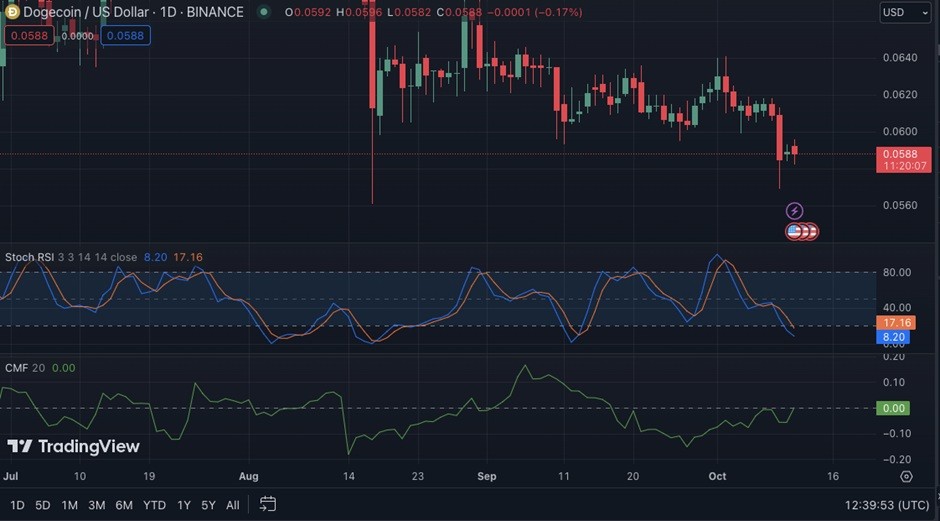Image resolution: width=940 pixels, height=521 pixels.
Task: Open the USD currency dropdown
Action: [x=905, y=12]
